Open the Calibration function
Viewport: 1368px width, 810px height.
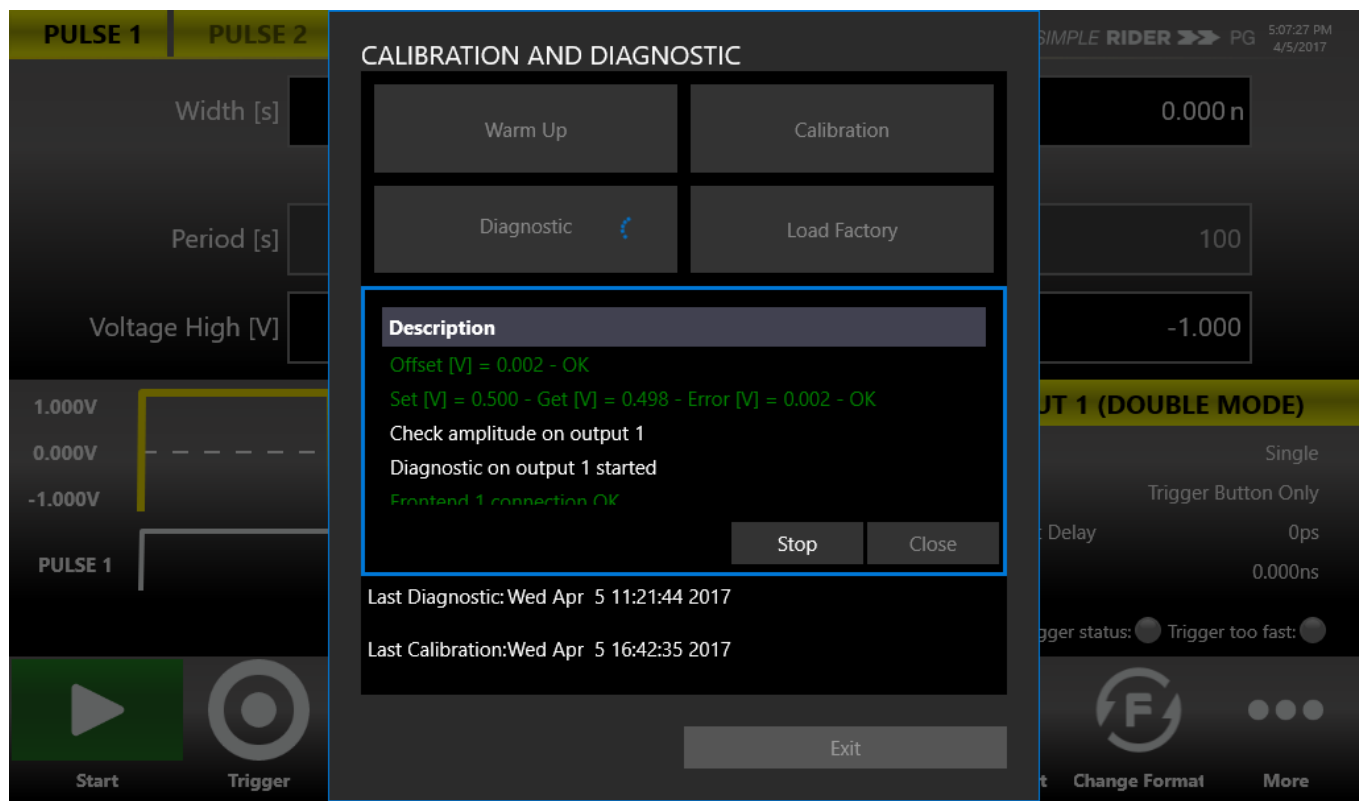click(841, 129)
